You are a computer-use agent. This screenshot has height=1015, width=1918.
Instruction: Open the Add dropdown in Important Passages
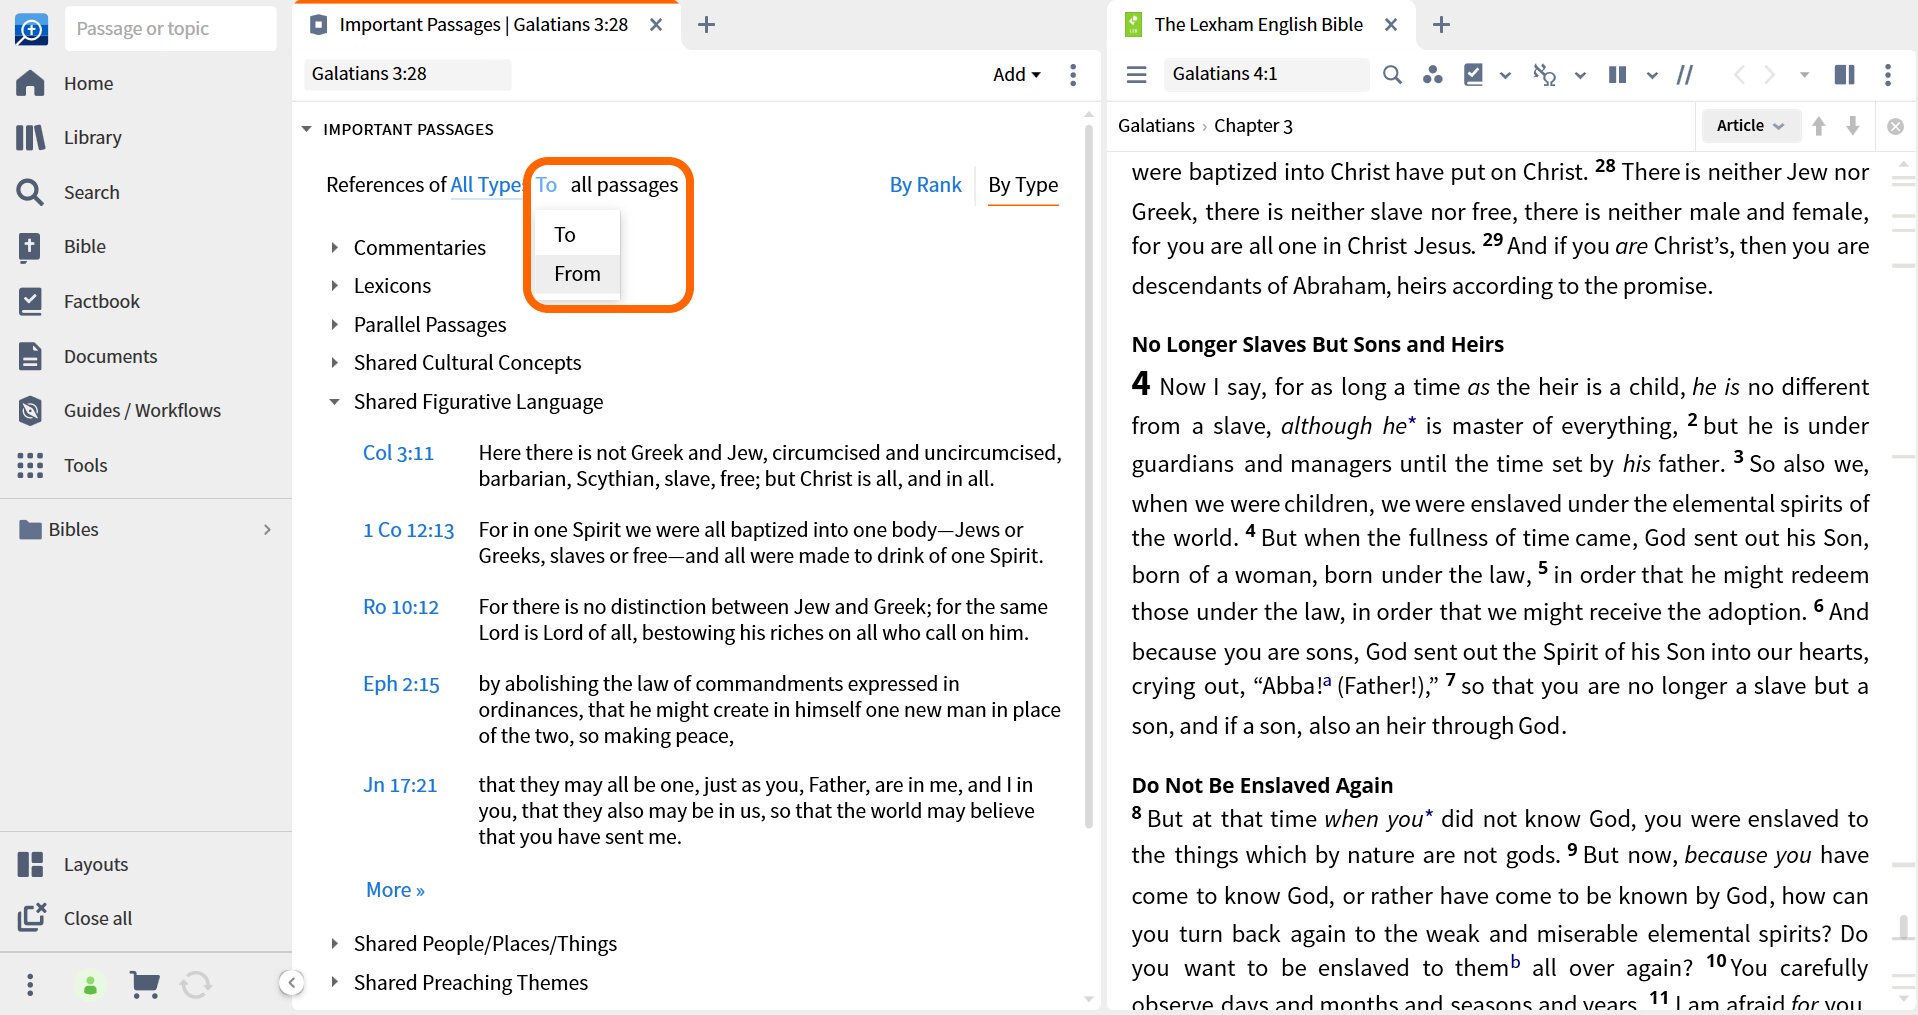click(1014, 74)
